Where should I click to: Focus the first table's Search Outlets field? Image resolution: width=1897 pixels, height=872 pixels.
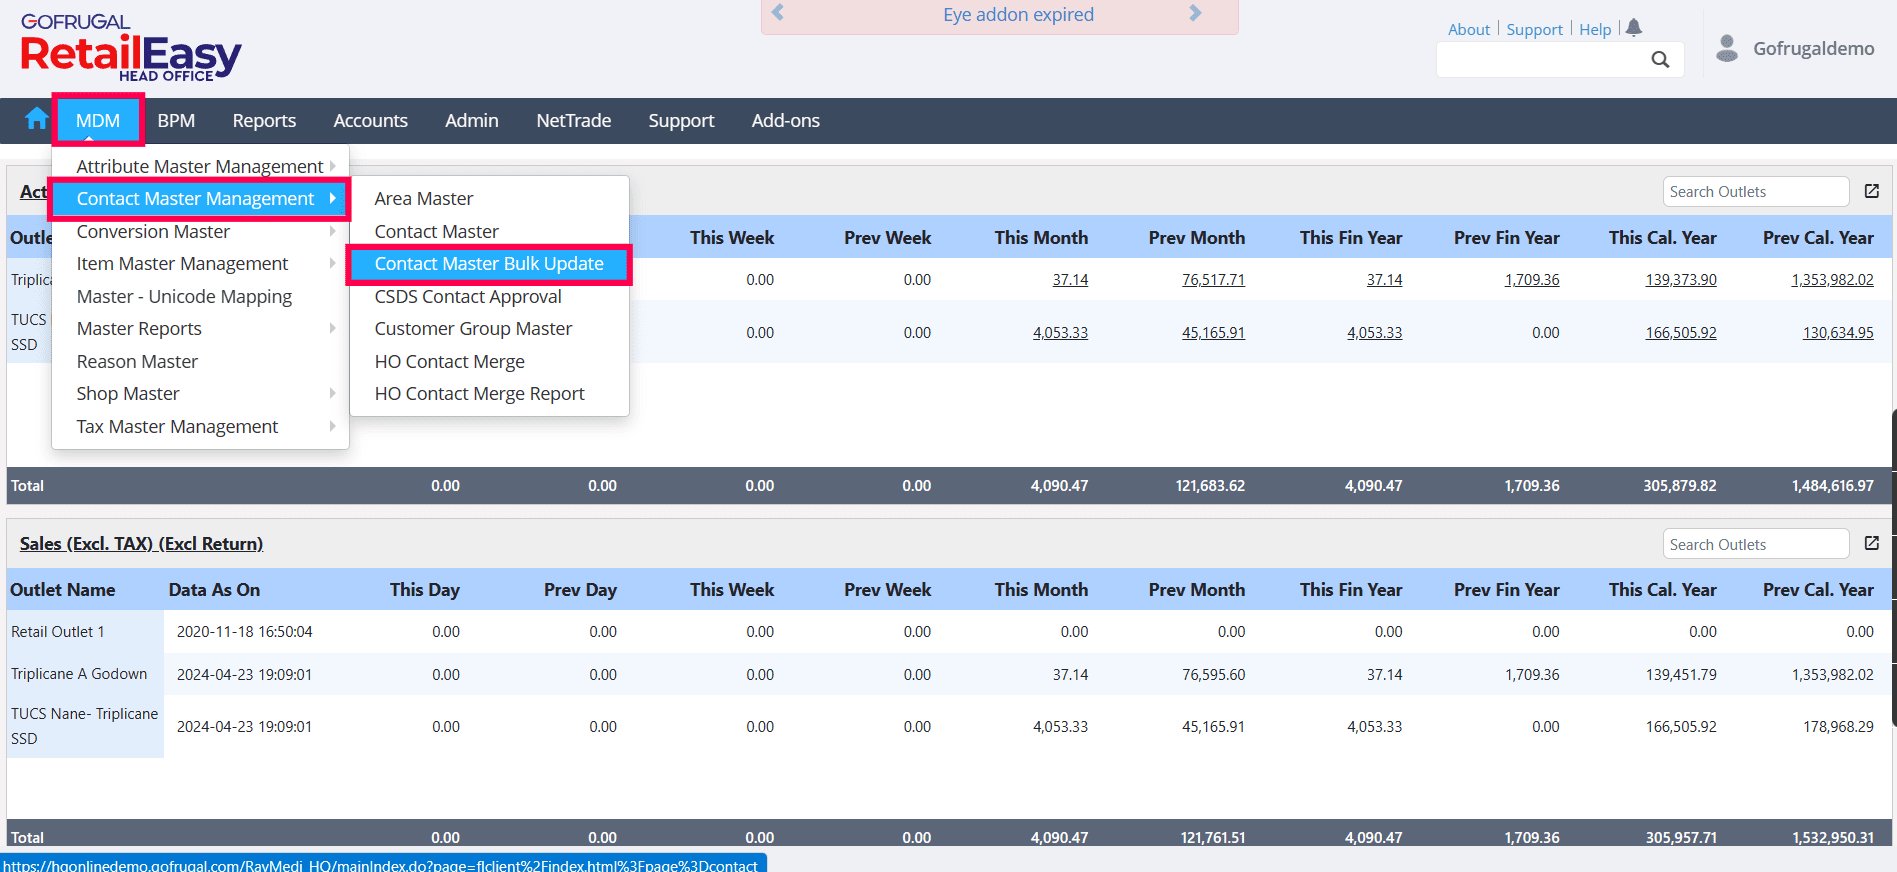pyautogui.click(x=1756, y=192)
